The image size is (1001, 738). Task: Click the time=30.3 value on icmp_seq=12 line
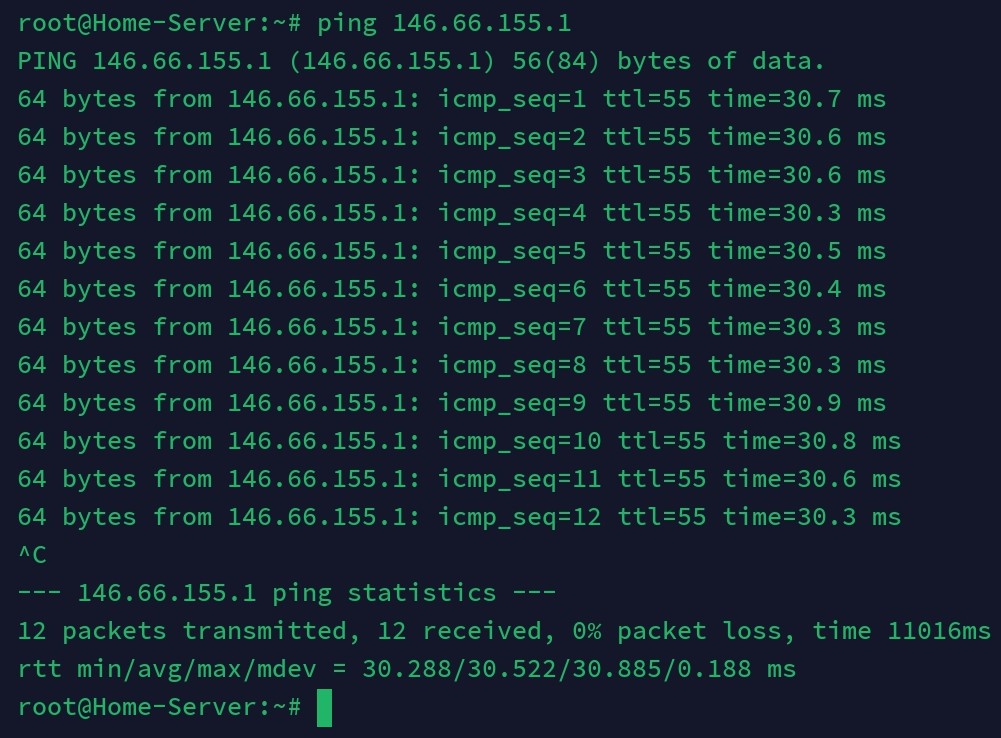coord(789,517)
